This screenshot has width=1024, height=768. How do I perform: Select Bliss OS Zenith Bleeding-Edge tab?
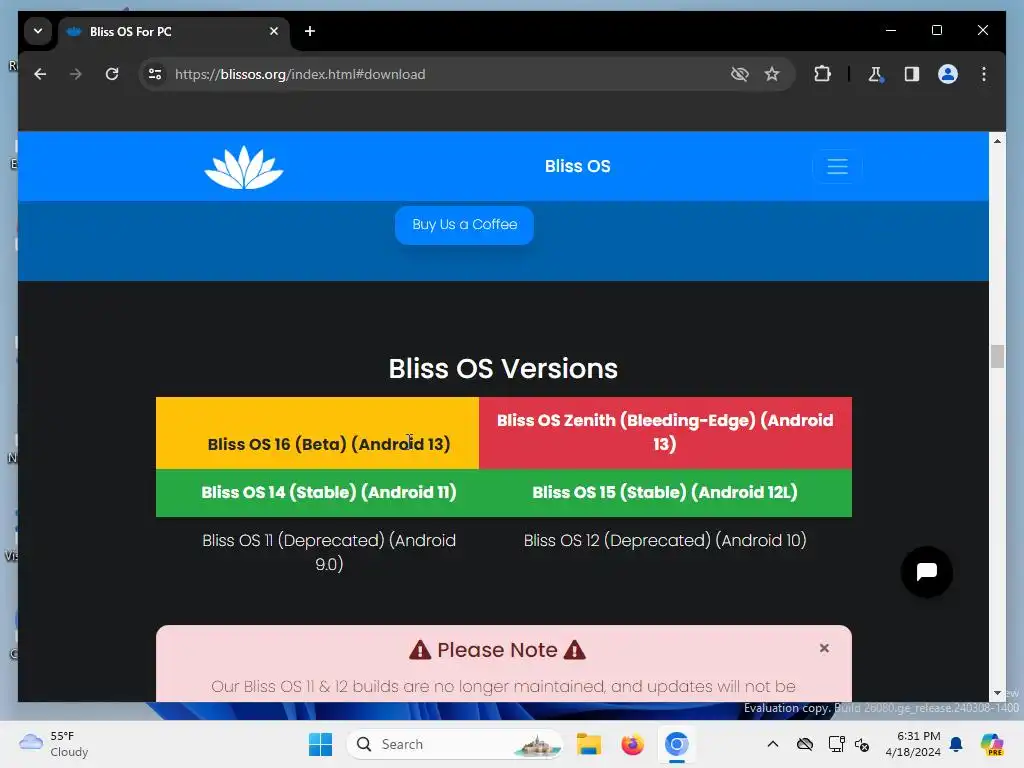click(x=665, y=432)
